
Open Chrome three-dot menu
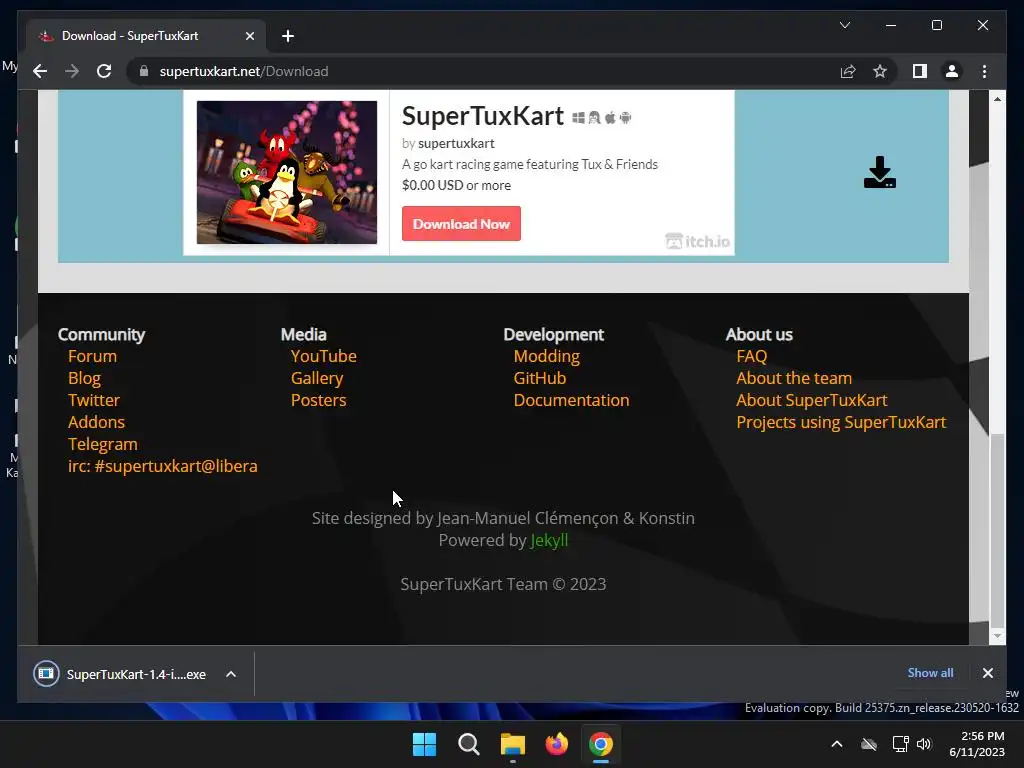pos(984,71)
